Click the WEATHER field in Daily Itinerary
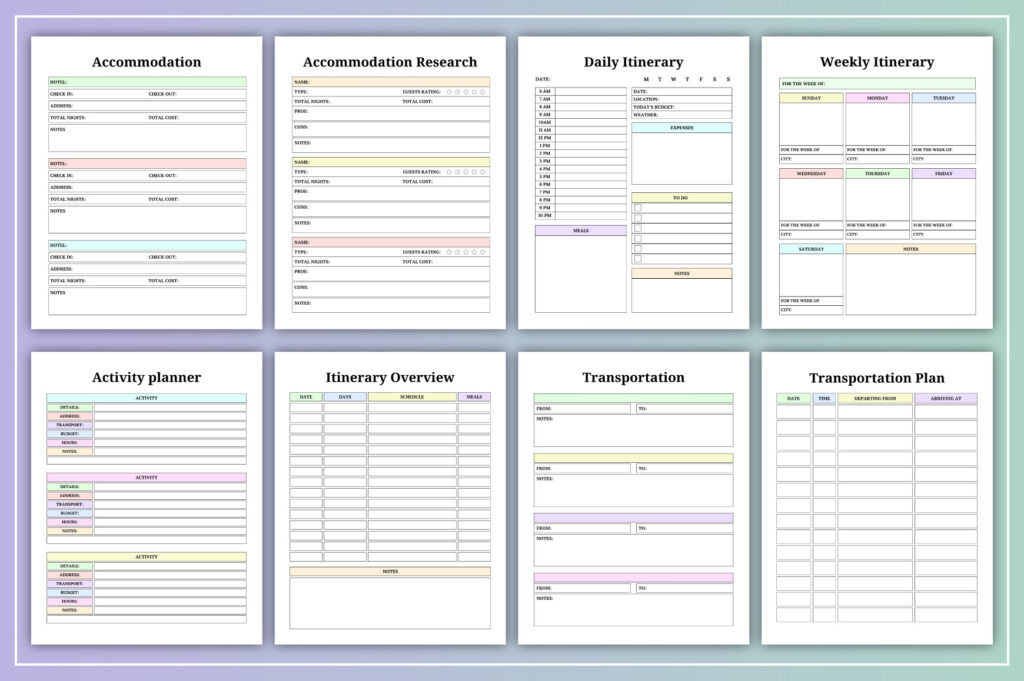This screenshot has height=681, width=1024. (682, 115)
